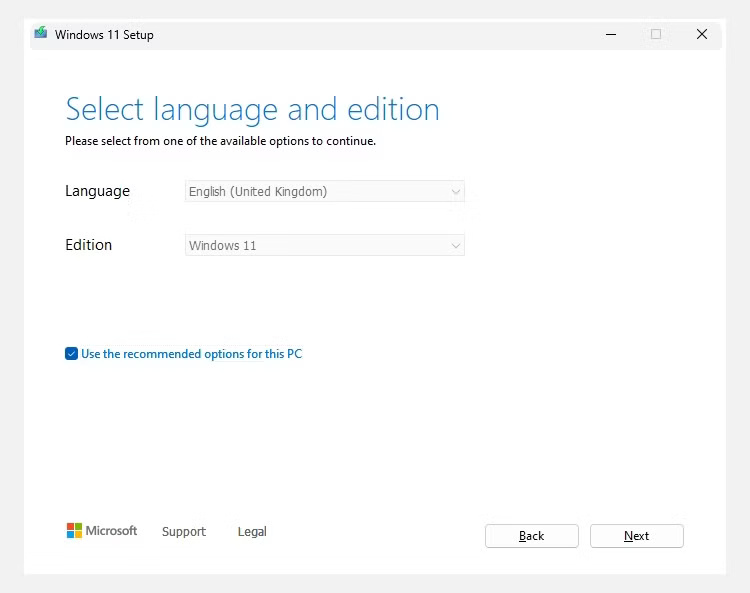Minimize the Windows 11 Setup window
Viewport: 750px width, 593px height.
point(611,34)
